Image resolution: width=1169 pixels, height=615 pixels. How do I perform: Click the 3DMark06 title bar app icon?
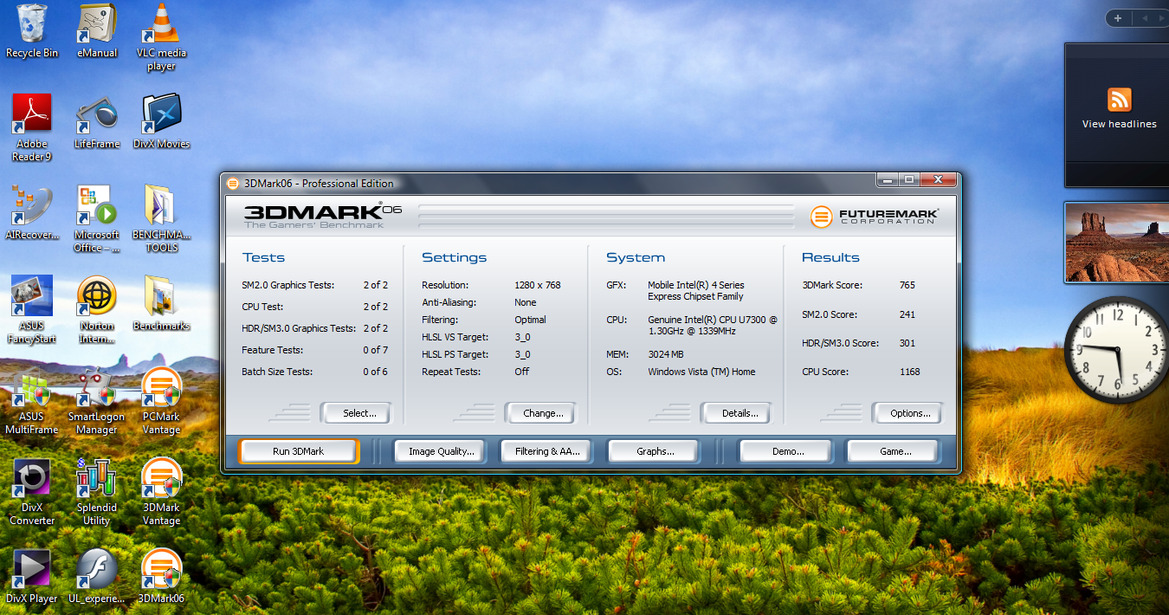click(x=233, y=183)
